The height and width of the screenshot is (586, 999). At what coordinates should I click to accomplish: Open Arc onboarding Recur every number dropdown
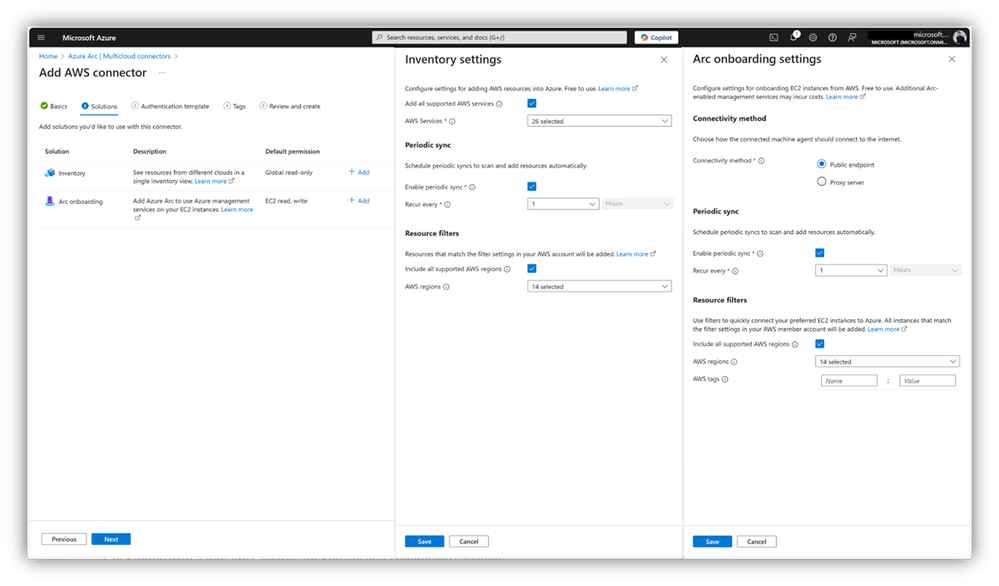(x=851, y=271)
